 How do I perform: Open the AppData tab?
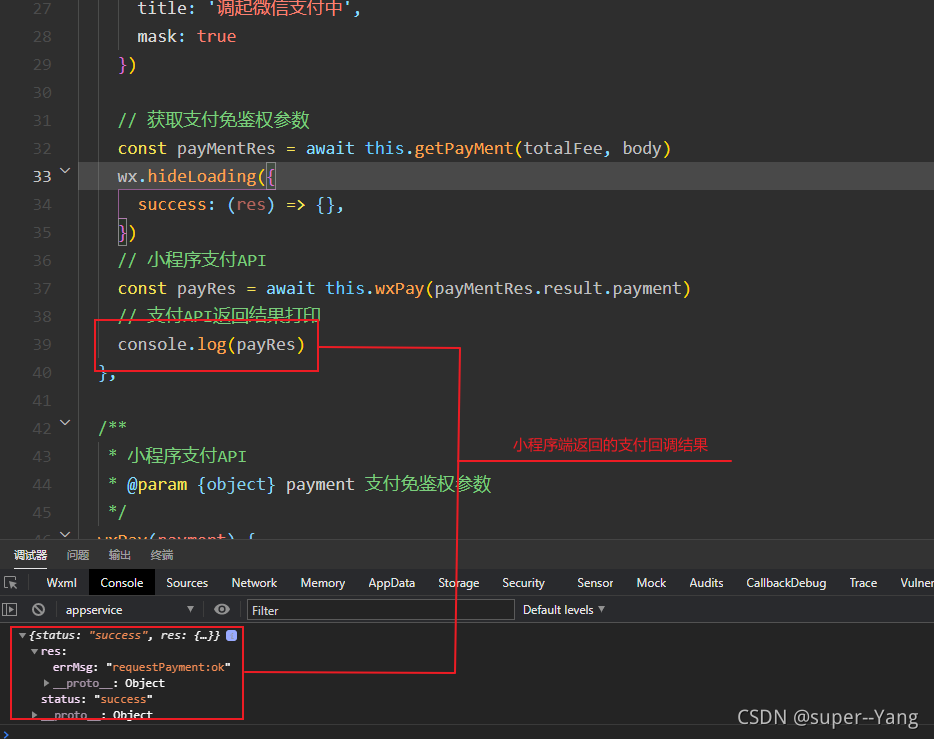(391, 583)
